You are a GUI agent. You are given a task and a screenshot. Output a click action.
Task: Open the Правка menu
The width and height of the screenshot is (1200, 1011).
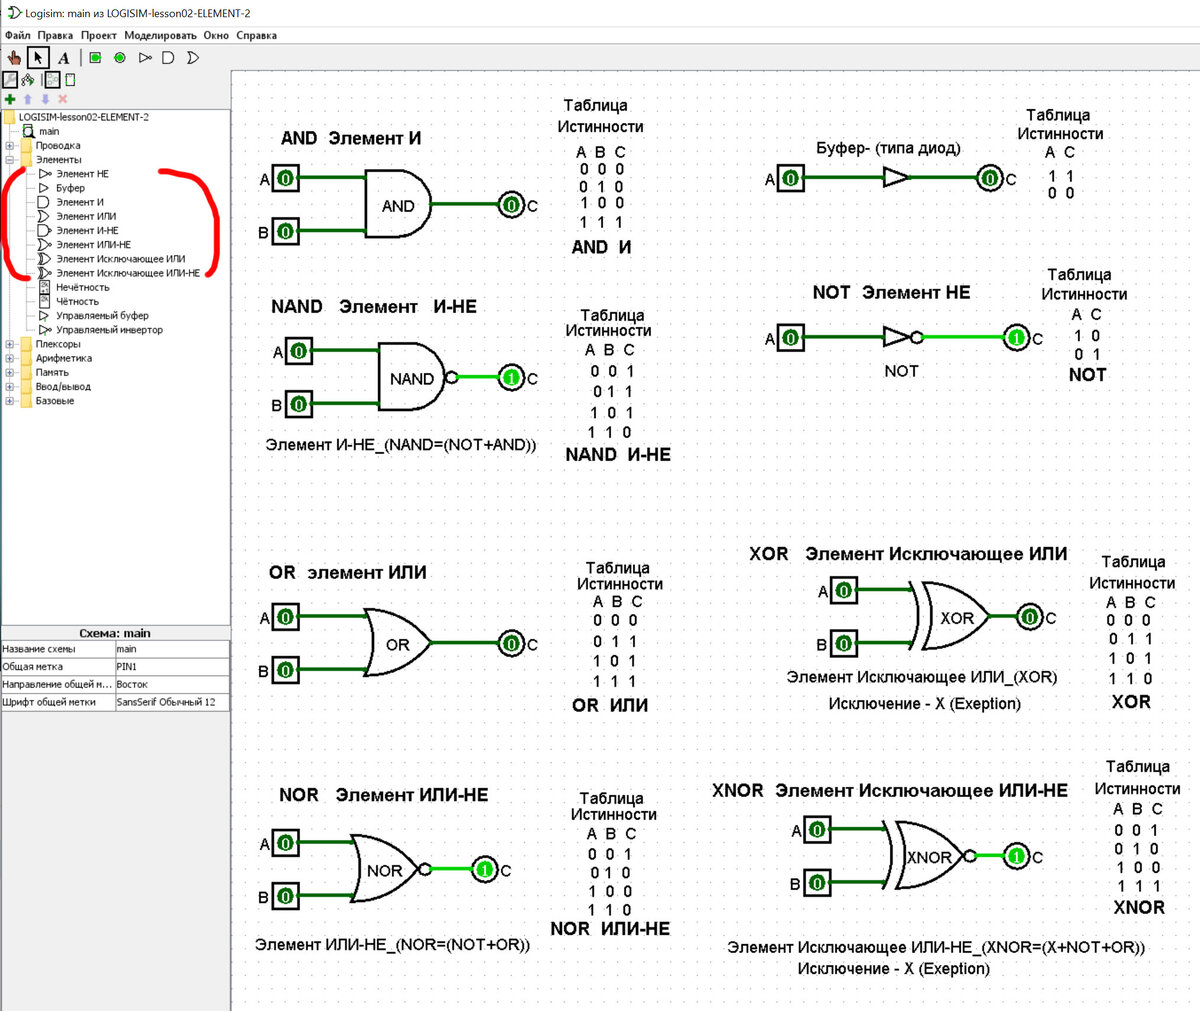[x=55, y=35]
